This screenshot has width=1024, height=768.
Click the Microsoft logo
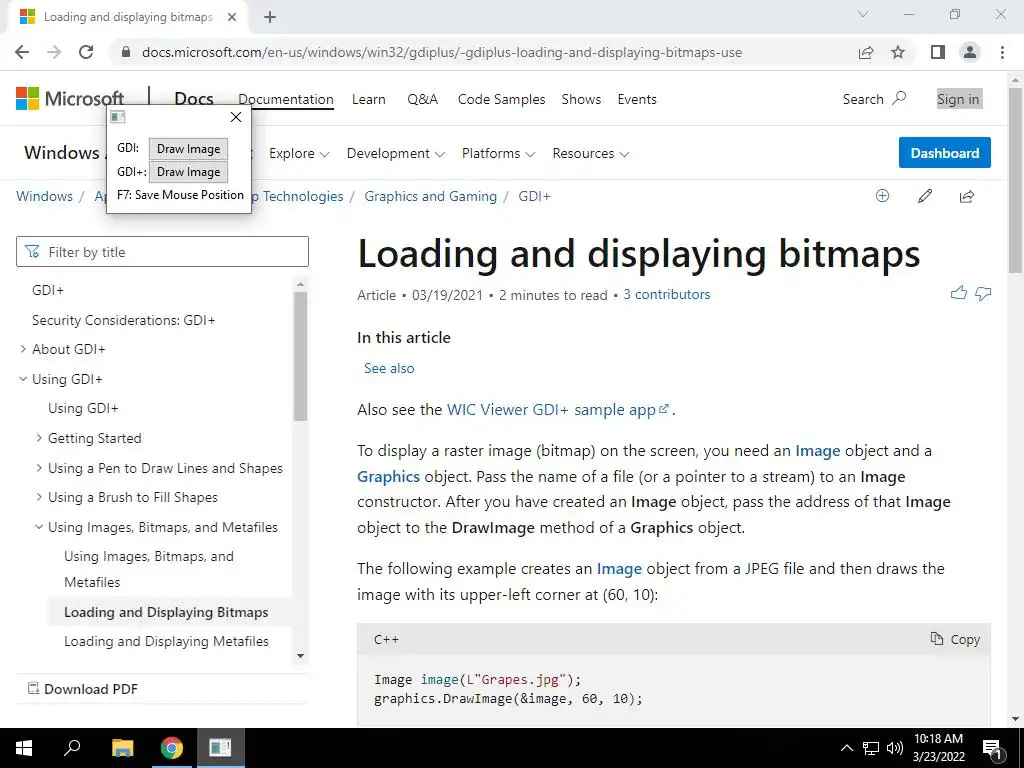[x=70, y=99]
